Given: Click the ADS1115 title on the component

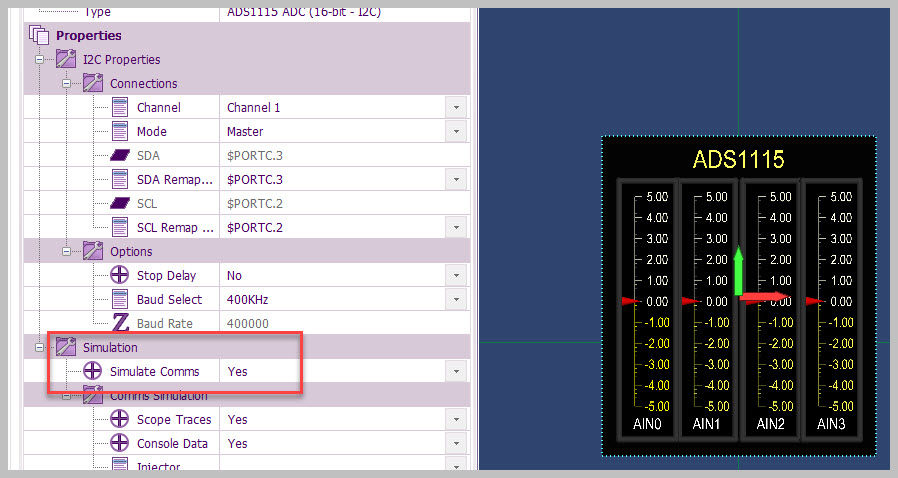Looking at the screenshot, I should click(738, 159).
